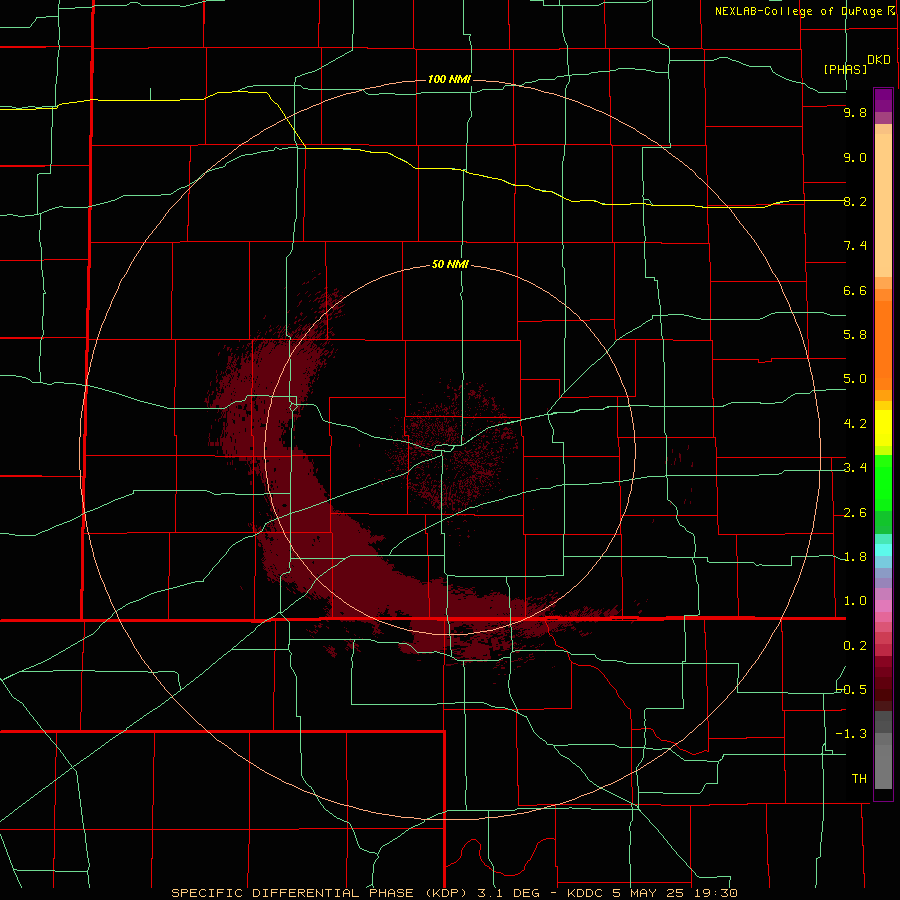
Task: Click the 5.0 scale value
Action: pos(855,379)
